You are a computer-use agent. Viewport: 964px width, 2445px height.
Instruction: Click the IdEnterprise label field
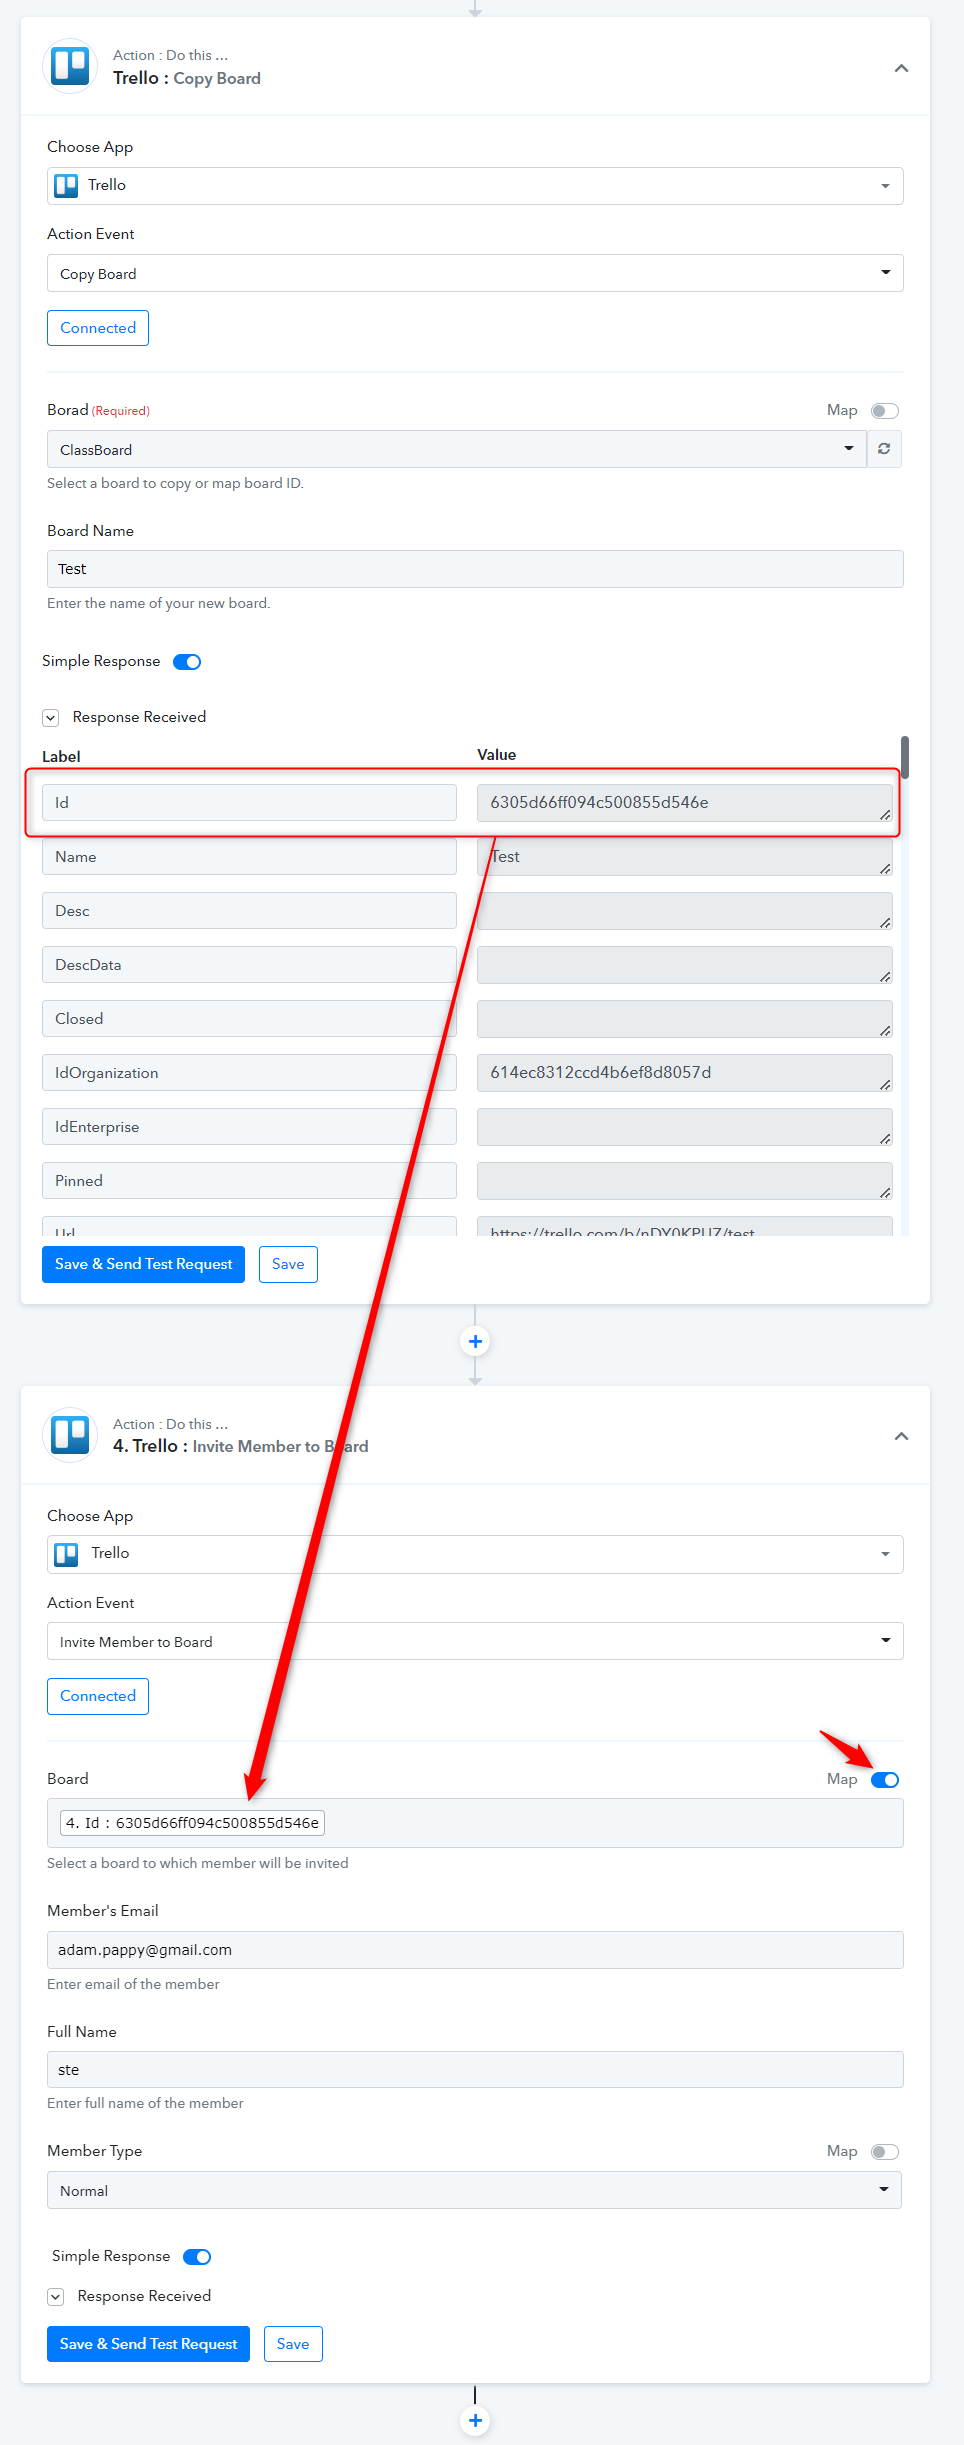(x=249, y=1127)
